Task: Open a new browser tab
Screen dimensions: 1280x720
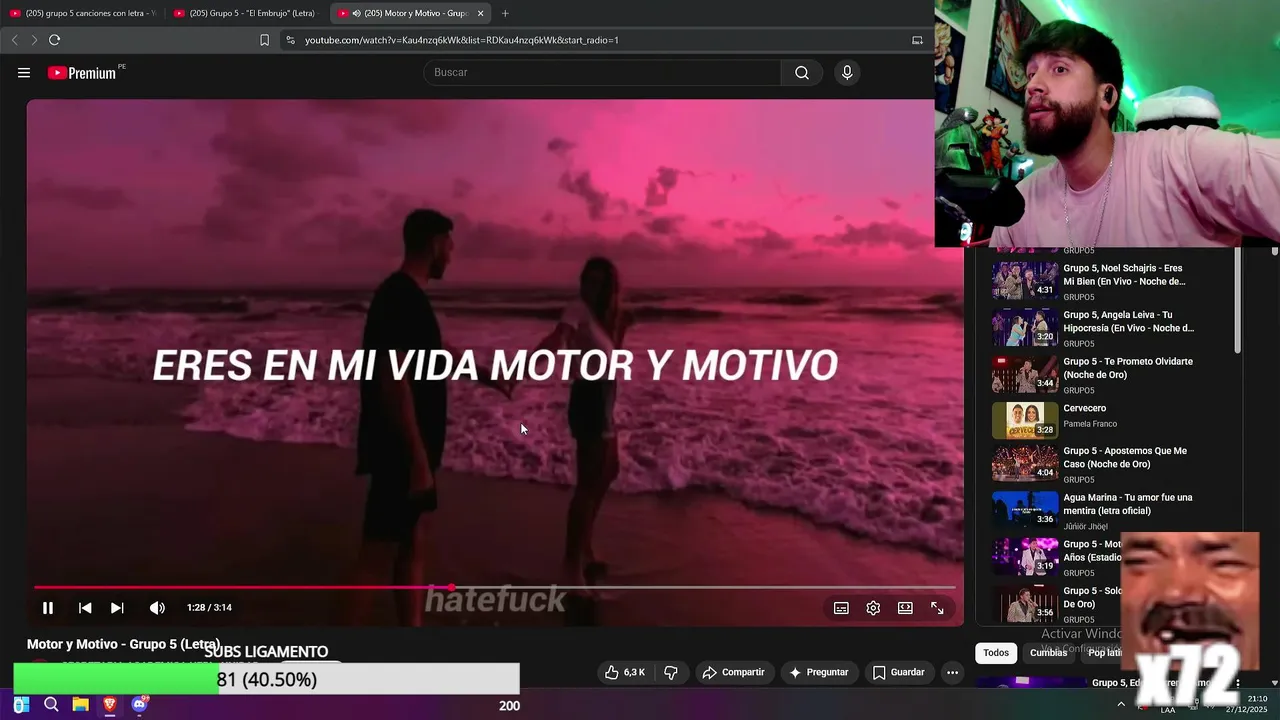Action: (505, 13)
